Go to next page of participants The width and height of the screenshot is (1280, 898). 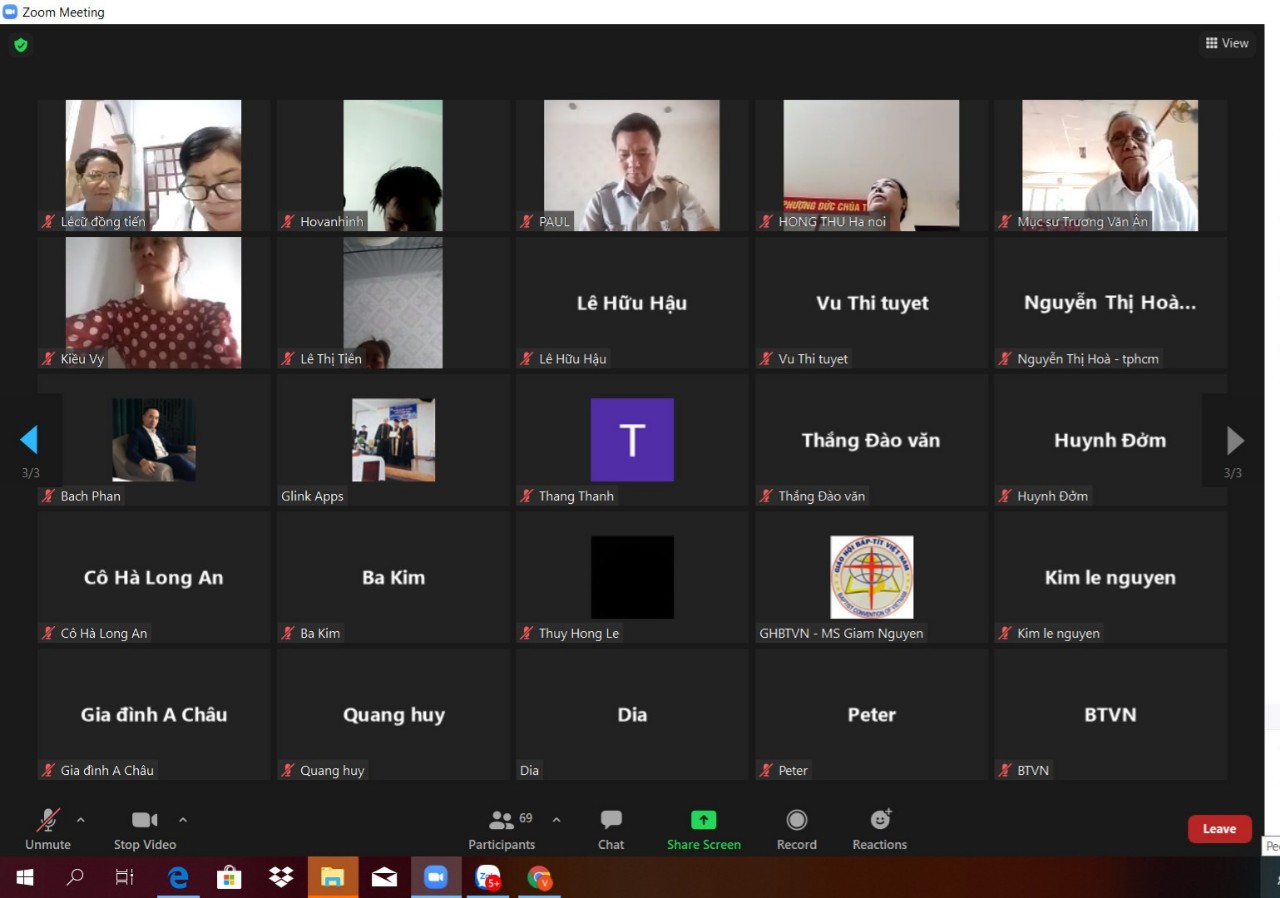(1235, 440)
